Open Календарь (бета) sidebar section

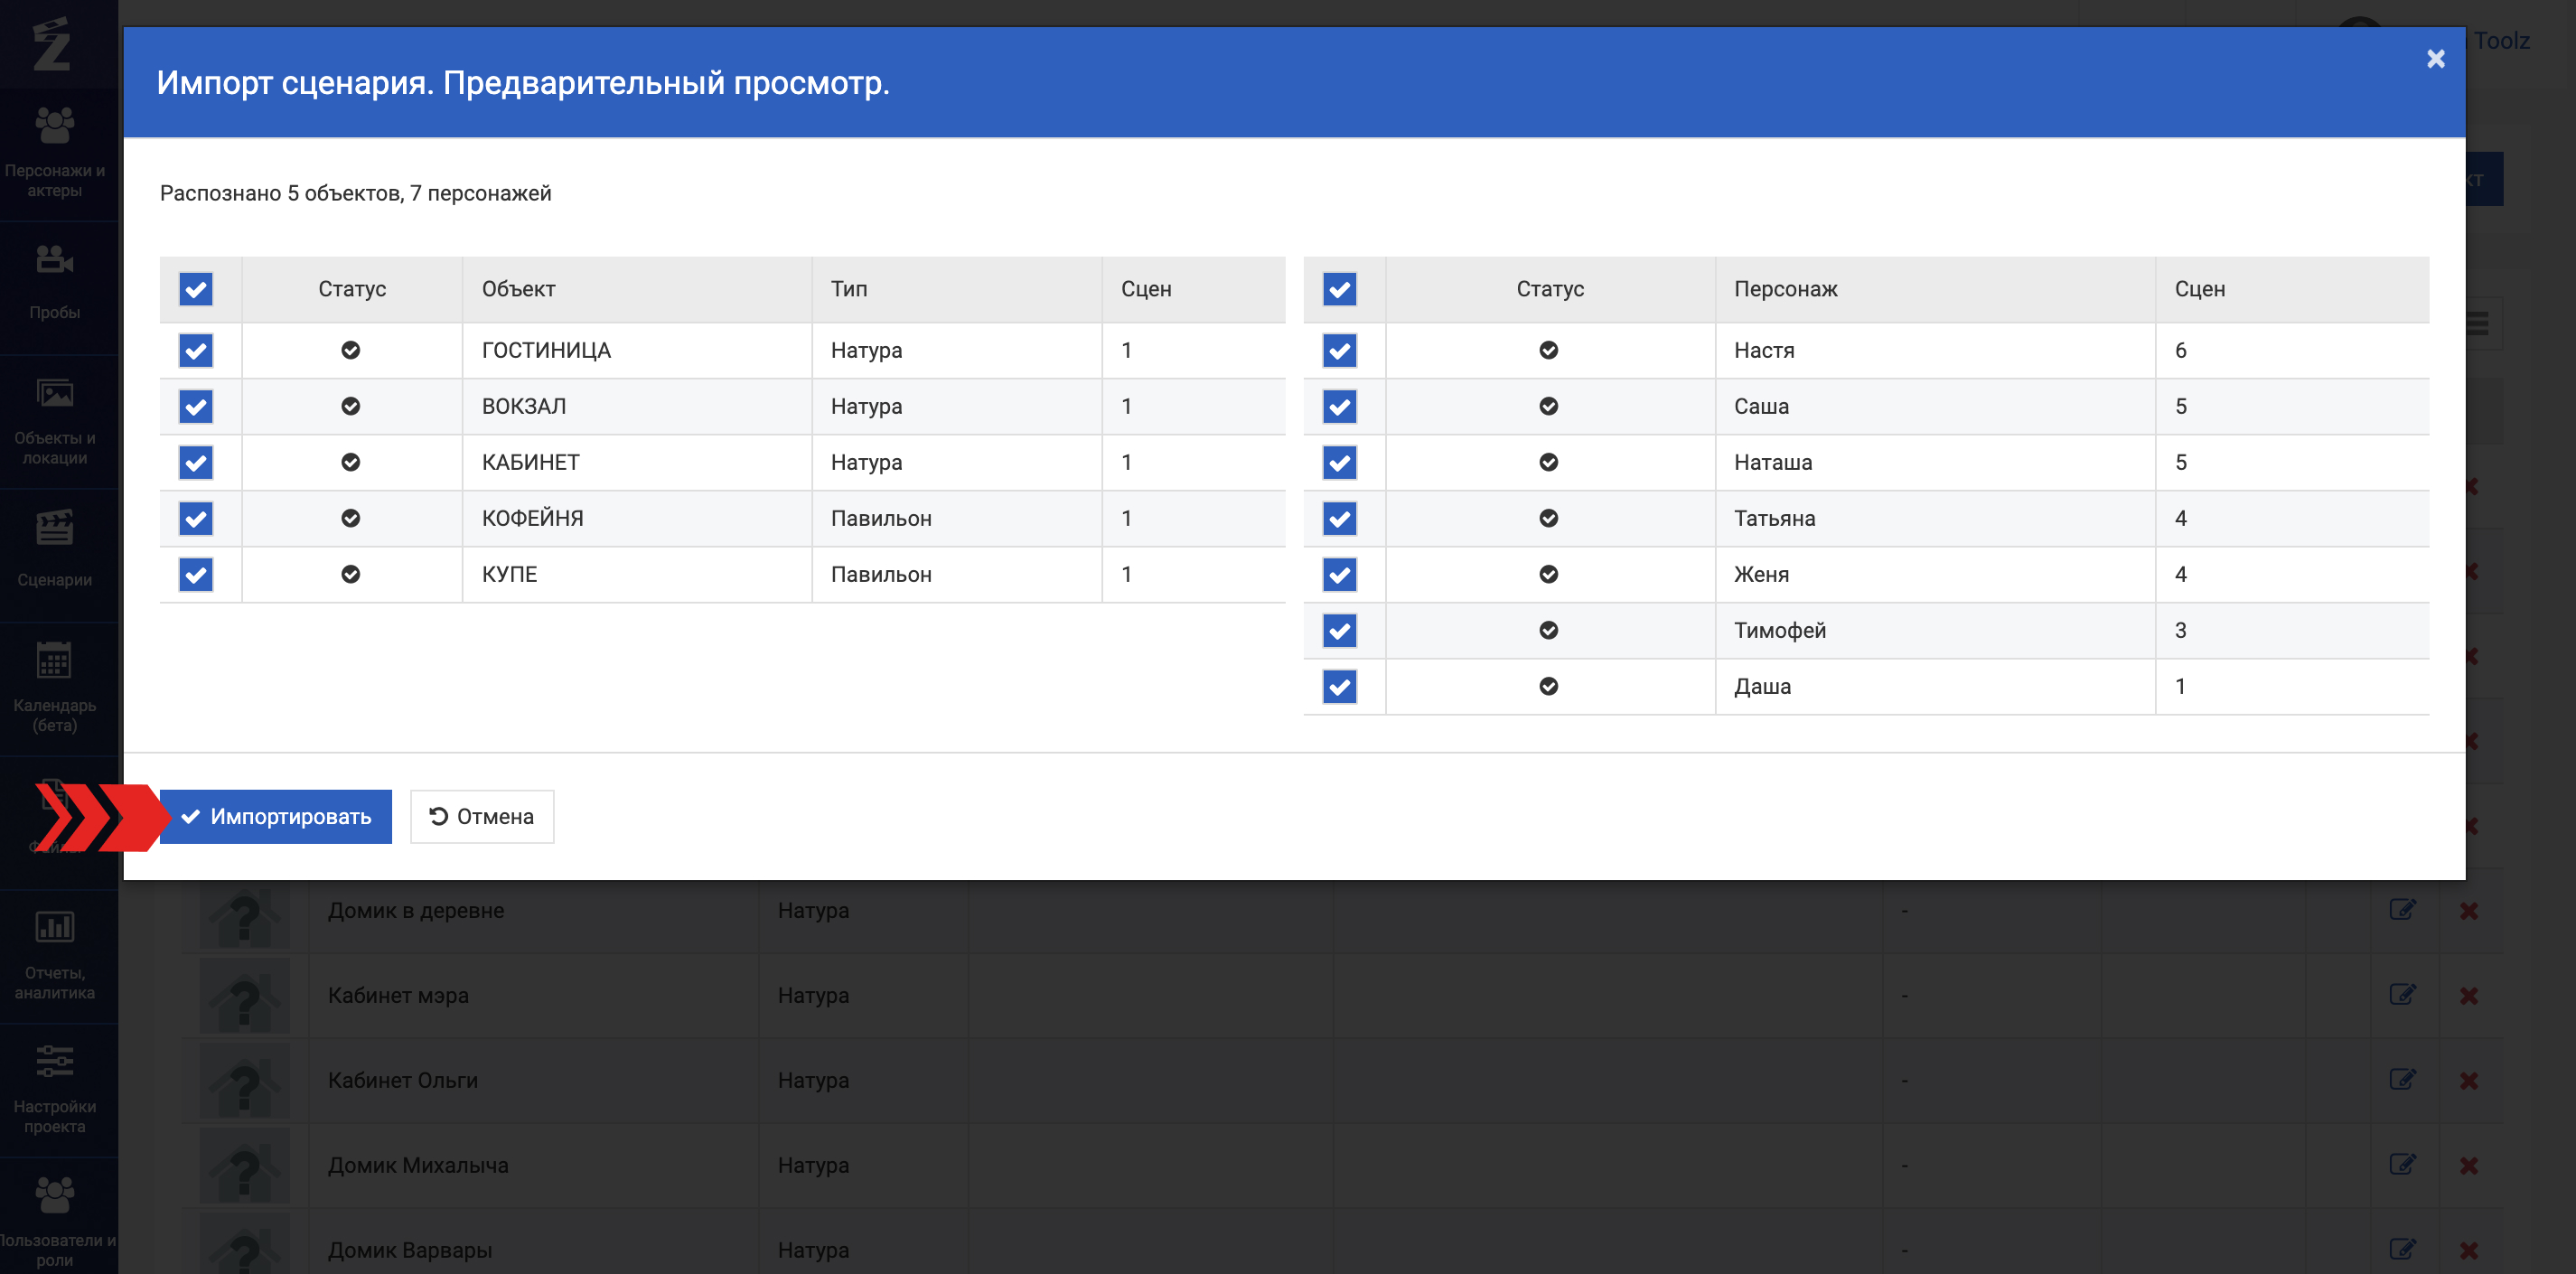click(55, 688)
